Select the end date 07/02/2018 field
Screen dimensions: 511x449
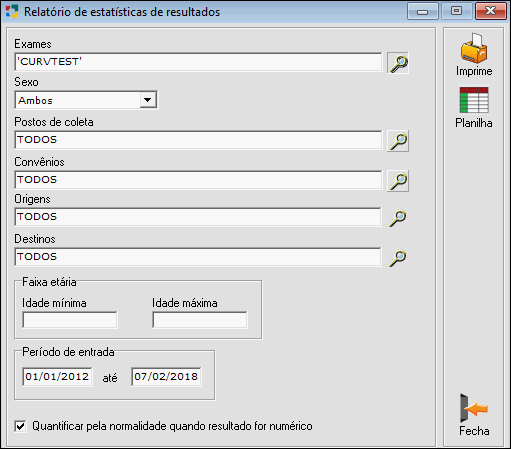click(x=166, y=377)
